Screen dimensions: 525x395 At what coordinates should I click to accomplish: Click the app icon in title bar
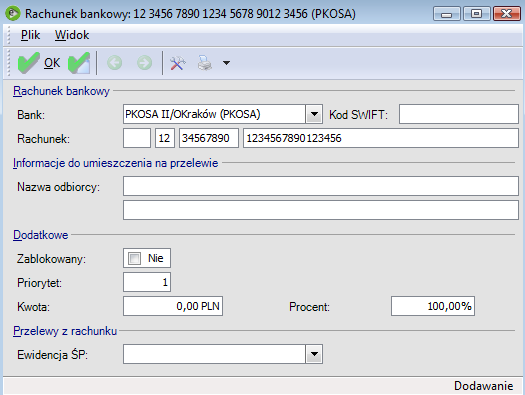(x=13, y=14)
